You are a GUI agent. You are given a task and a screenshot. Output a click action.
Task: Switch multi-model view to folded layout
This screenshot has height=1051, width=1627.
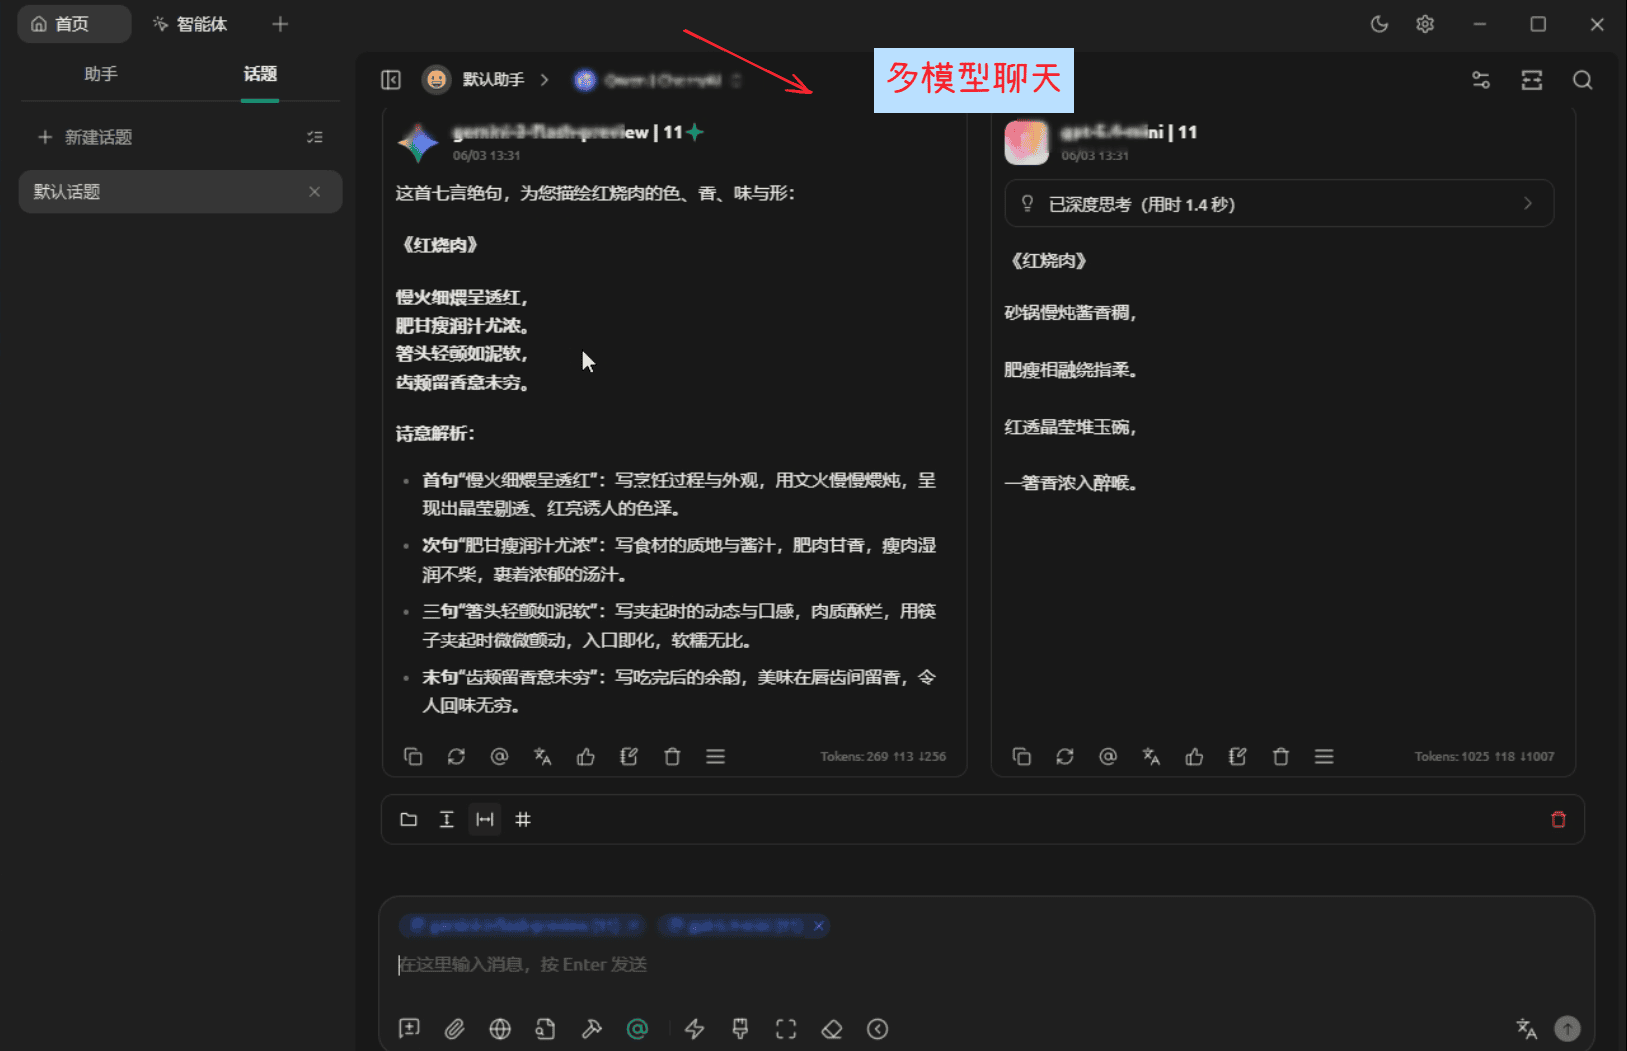click(409, 820)
